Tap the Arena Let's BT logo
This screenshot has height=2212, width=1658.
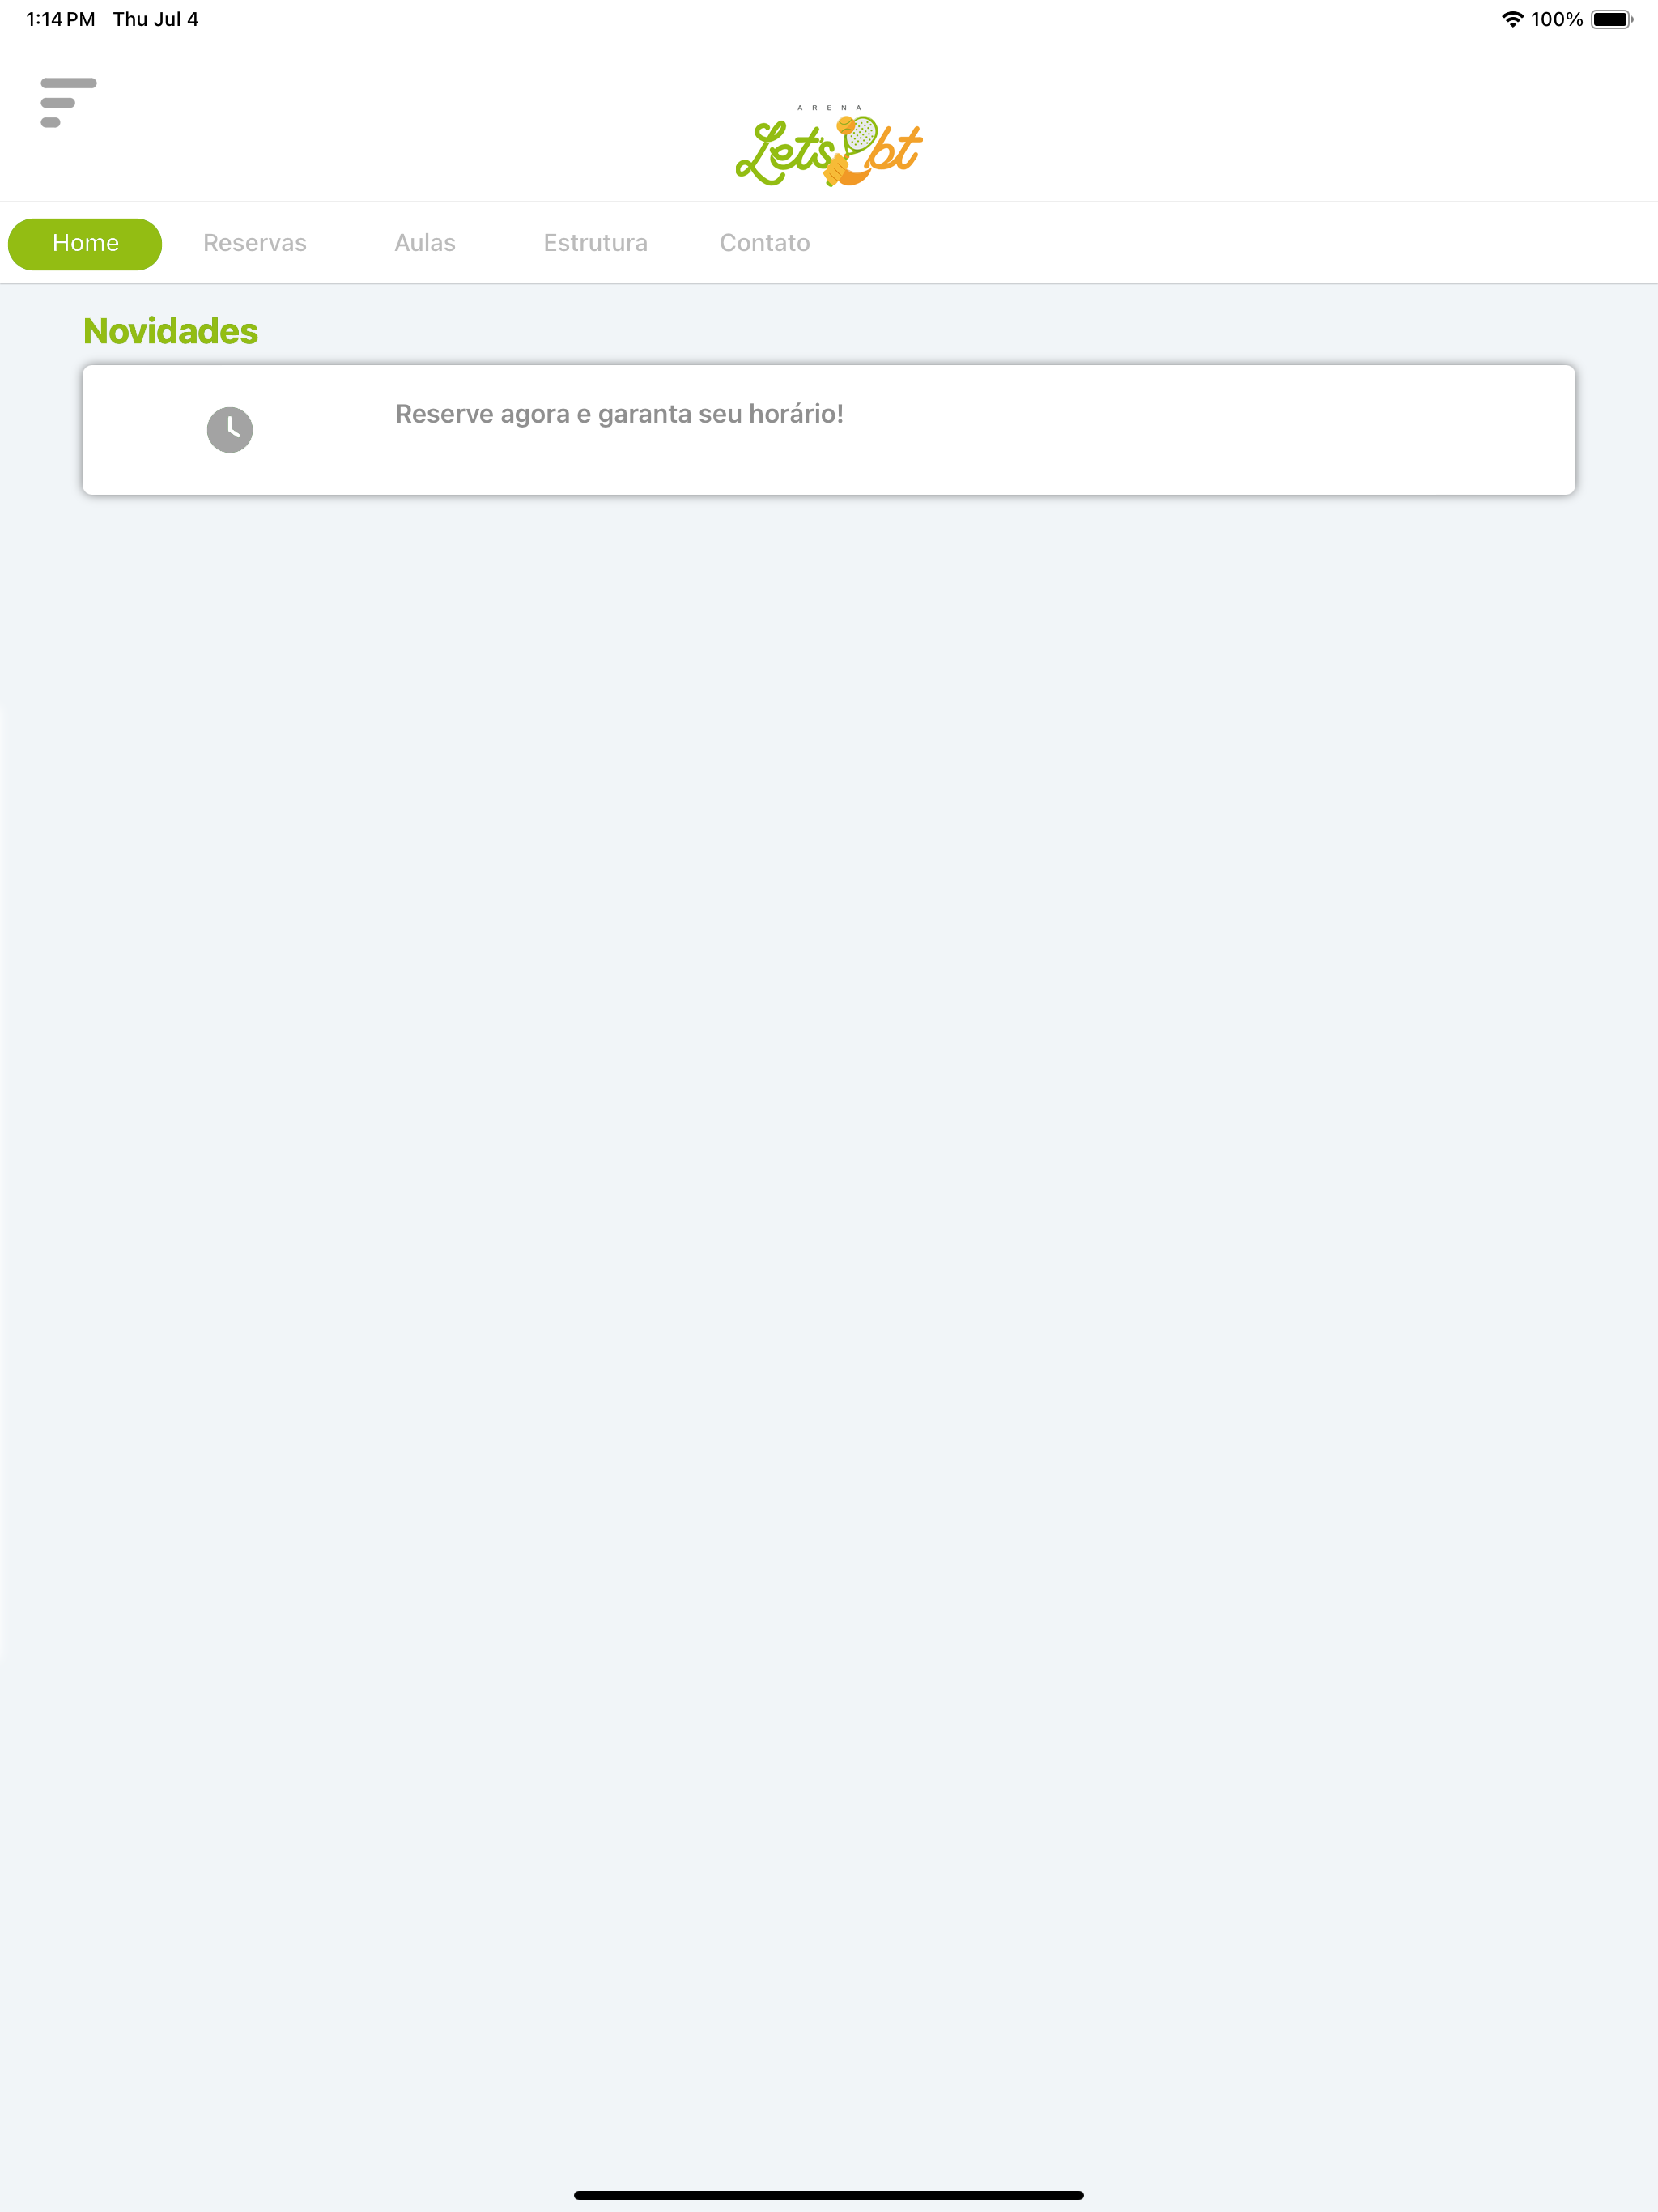point(829,146)
